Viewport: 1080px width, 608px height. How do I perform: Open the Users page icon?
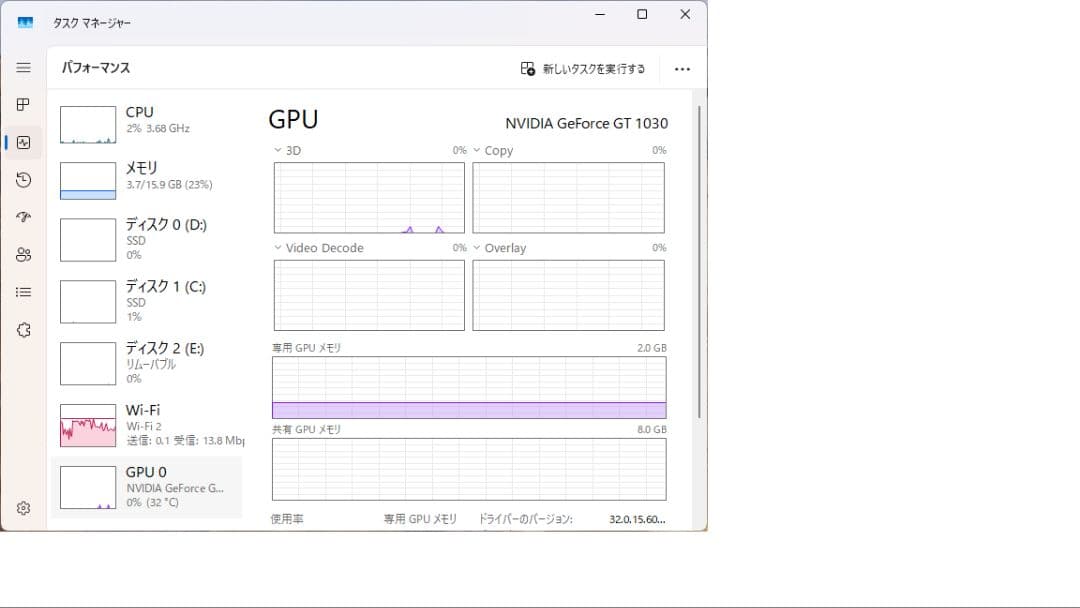click(23, 254)
